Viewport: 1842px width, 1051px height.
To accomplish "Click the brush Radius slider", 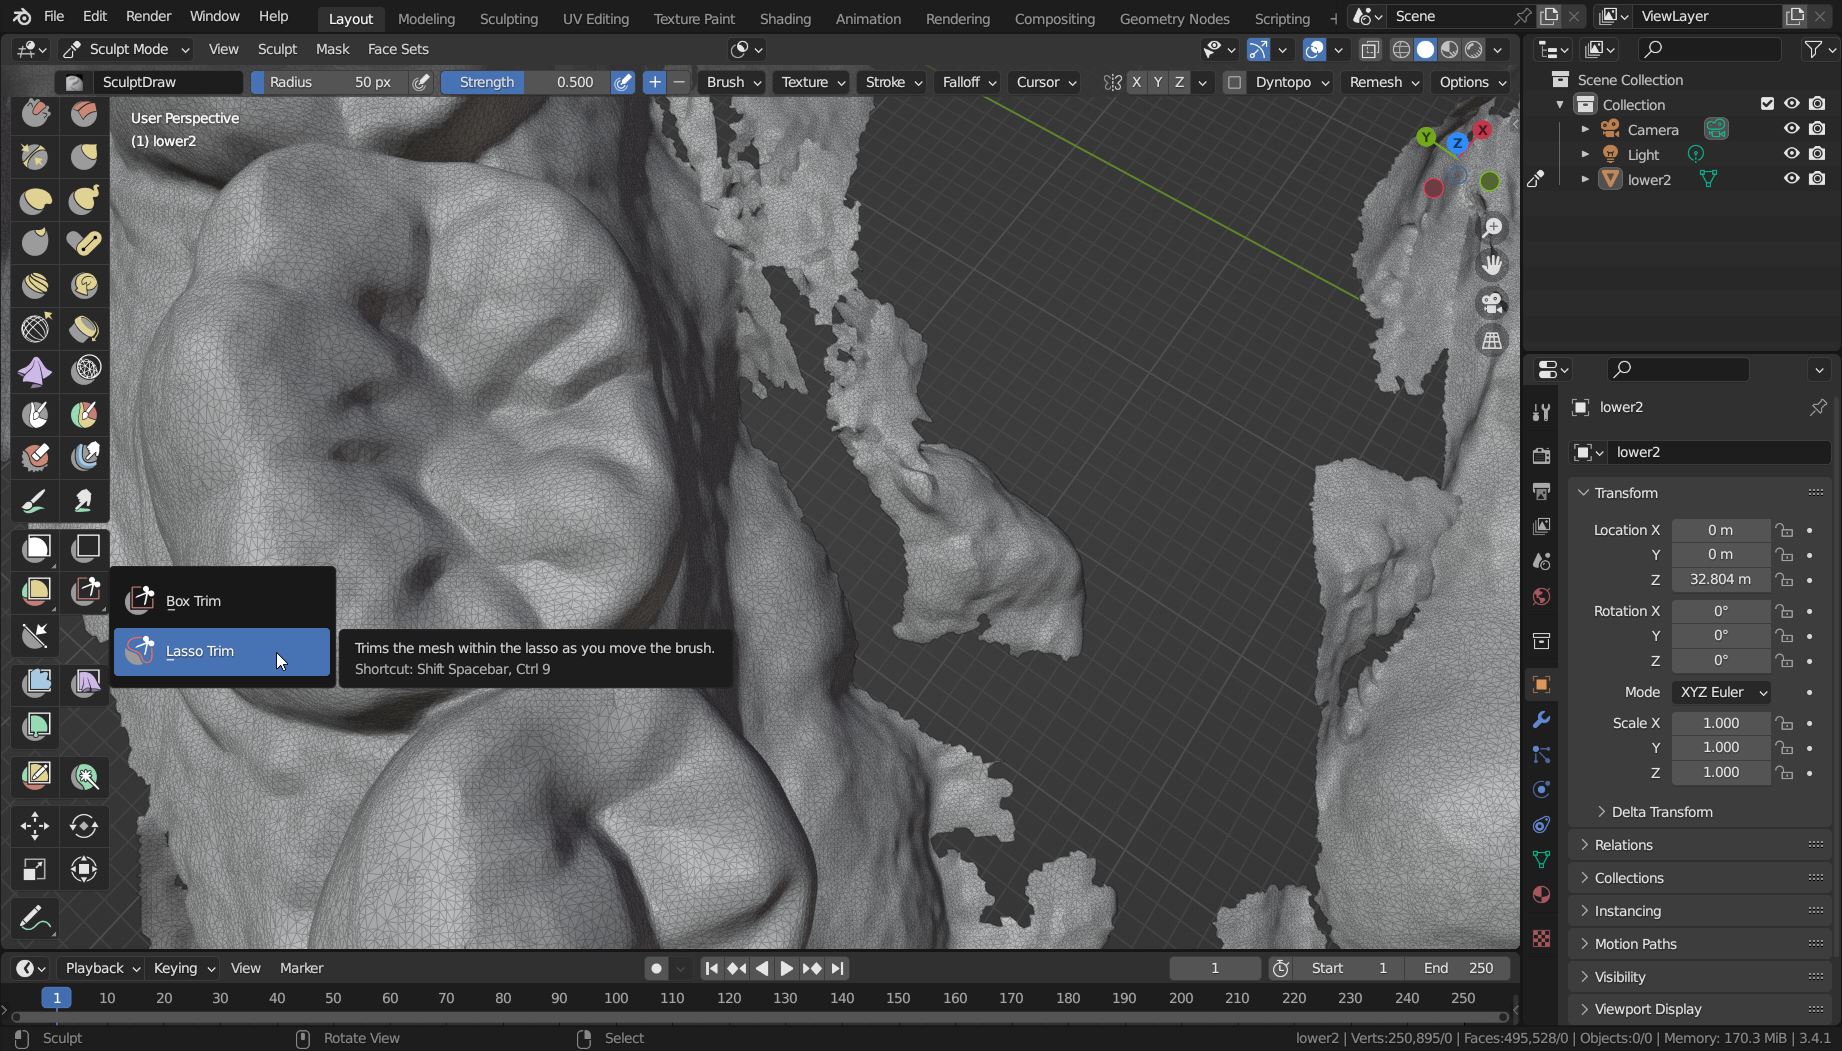I will (x=329, y=82).
